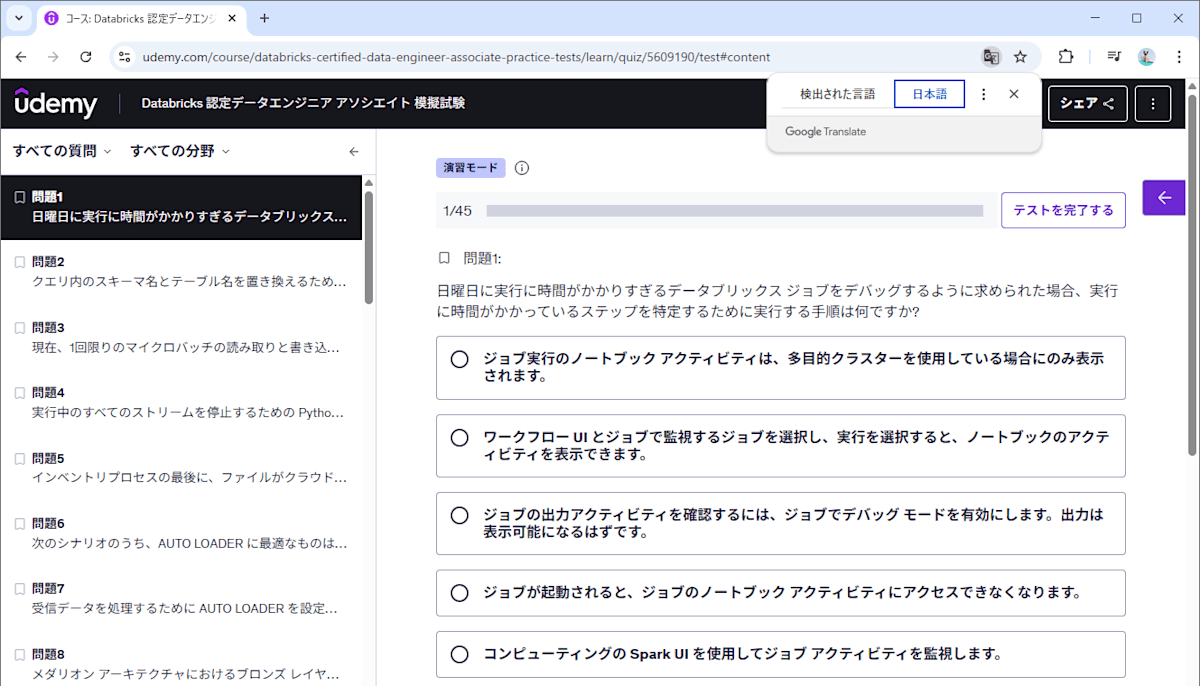Screen dimensions: 1200x686
Task: Close the Google Translate popup
Action: pos(1013,94)
